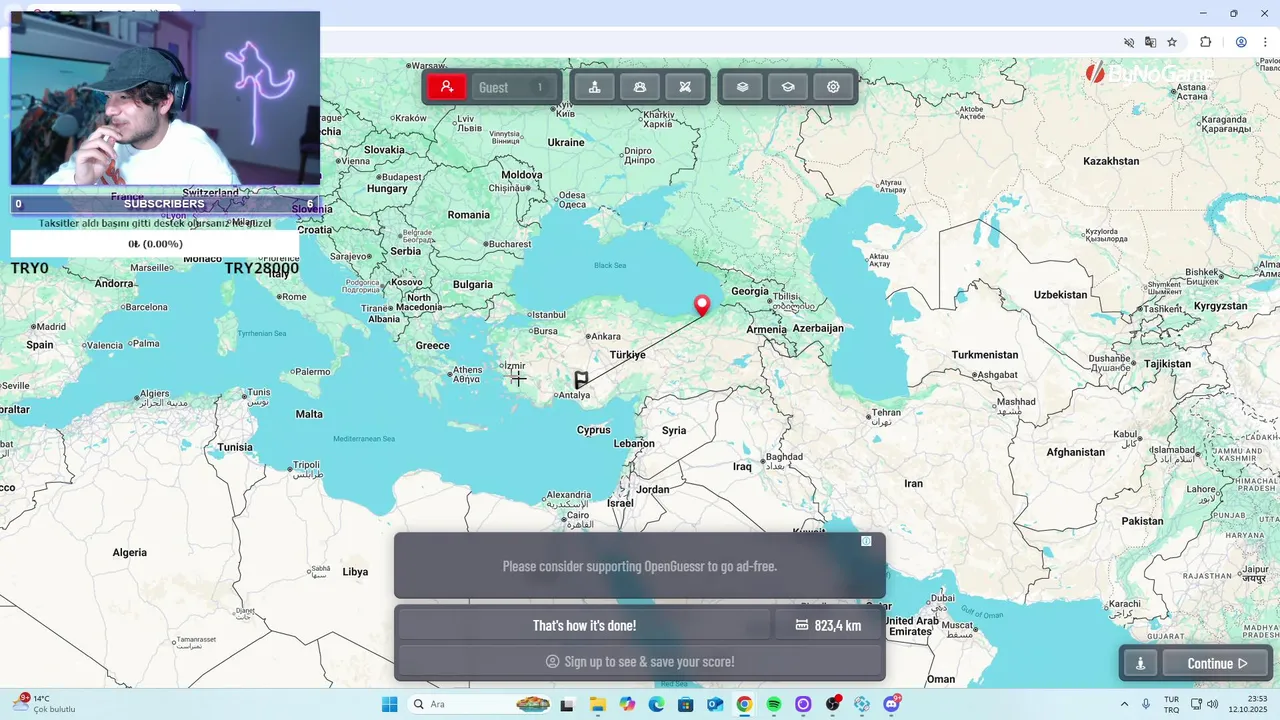Click the Türkiye label on the map

click(x=628, y=355)
